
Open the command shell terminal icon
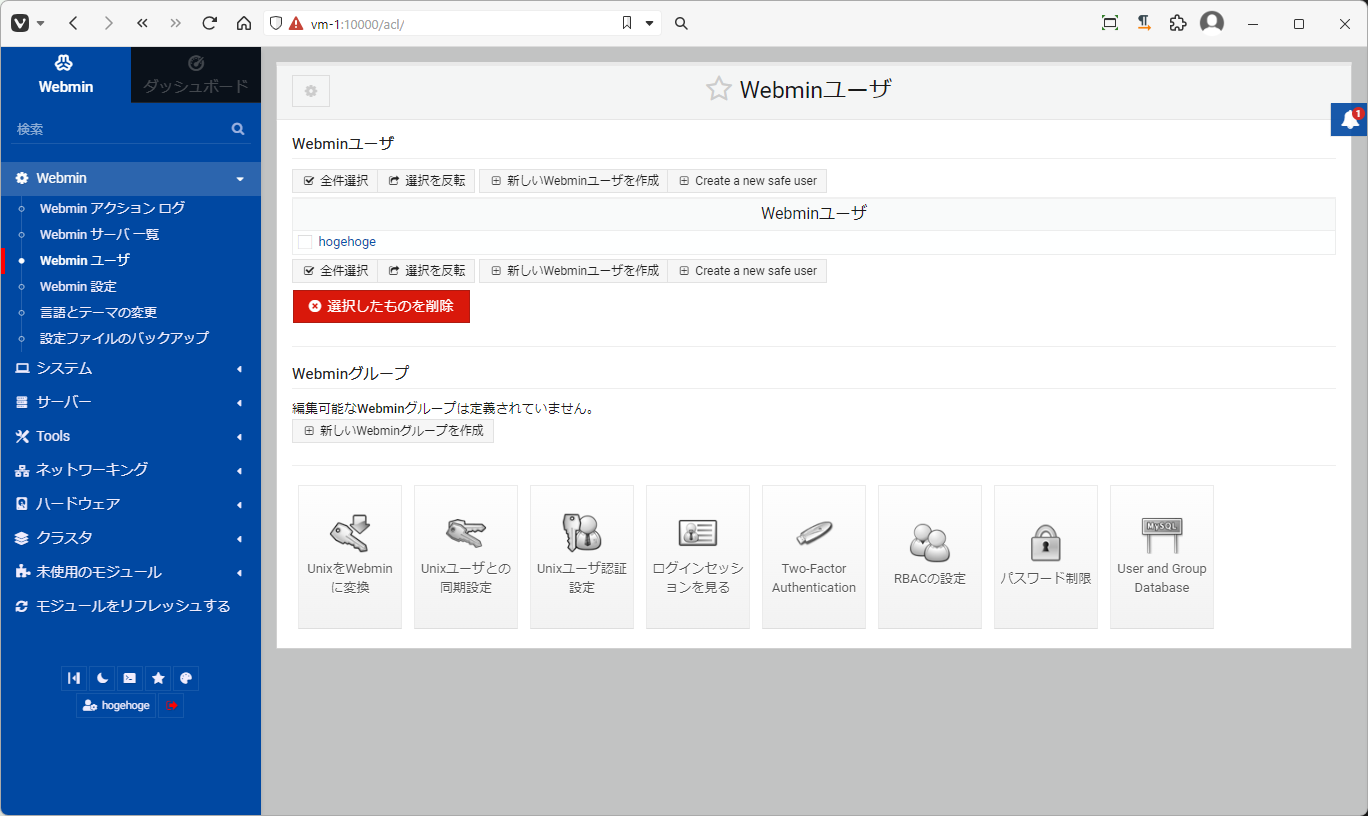pyautogui.click(x=130, y=678)
